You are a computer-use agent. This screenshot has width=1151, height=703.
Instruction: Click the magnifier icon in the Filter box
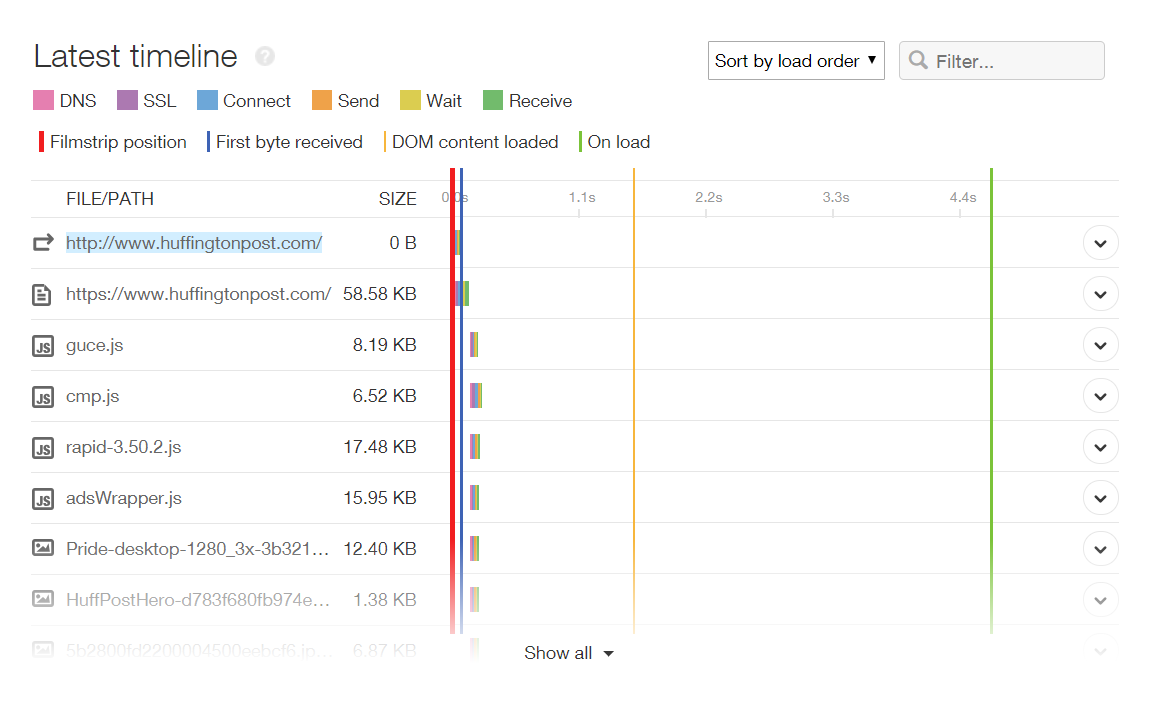(x=918, y=60)
